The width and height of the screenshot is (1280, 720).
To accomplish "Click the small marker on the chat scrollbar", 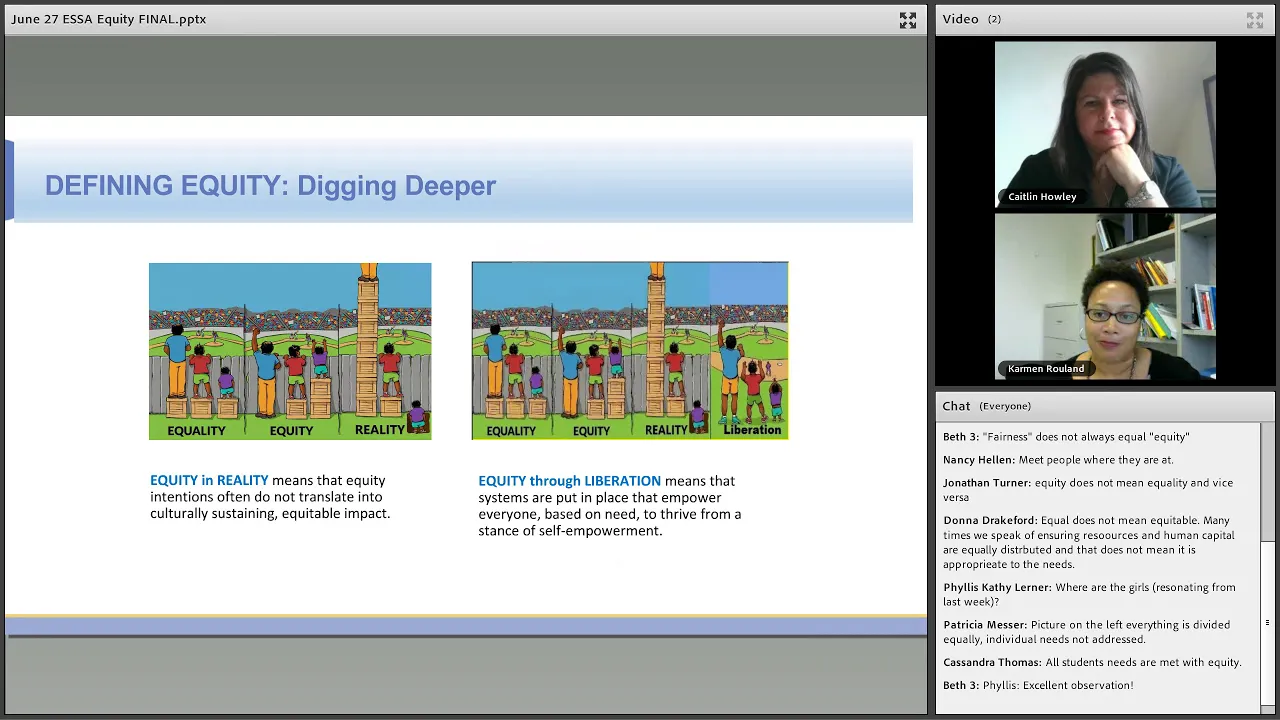I will 1267,624.
